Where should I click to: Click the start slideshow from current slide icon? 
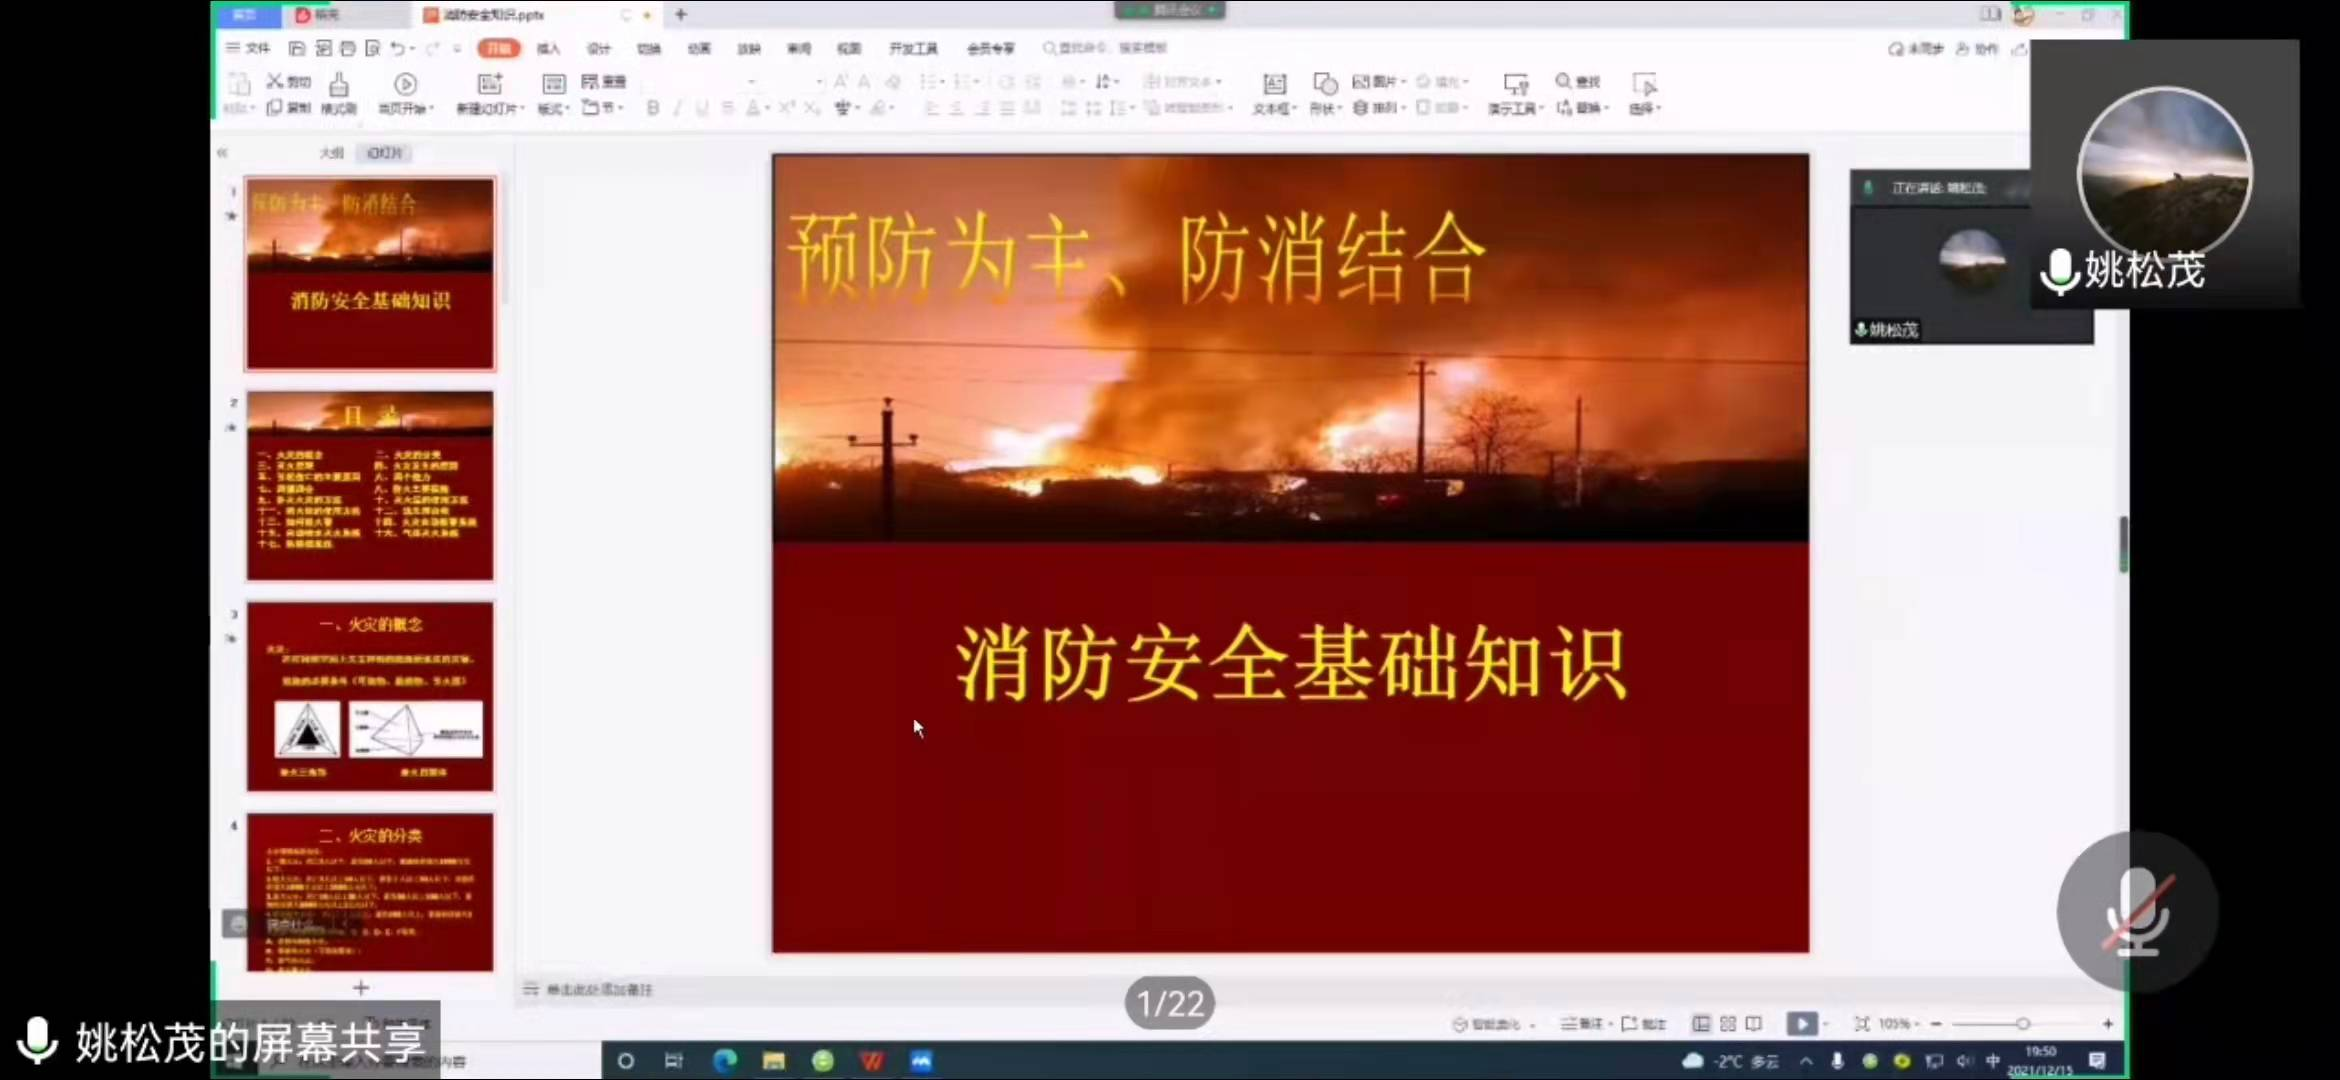[405, 84]
